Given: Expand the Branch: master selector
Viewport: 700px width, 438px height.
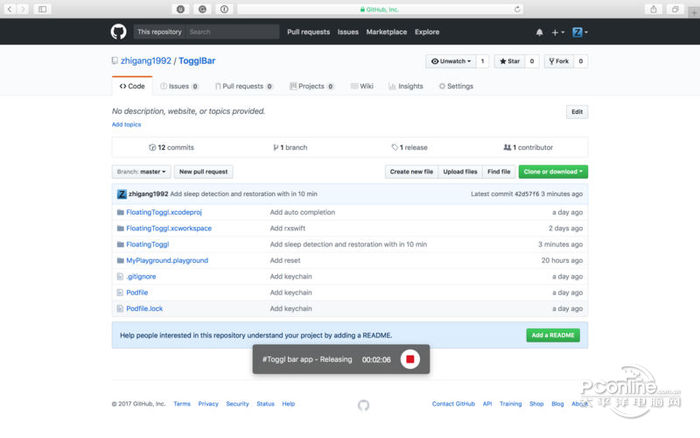Looking at the screenshot, I should click(x=141, y=172).
